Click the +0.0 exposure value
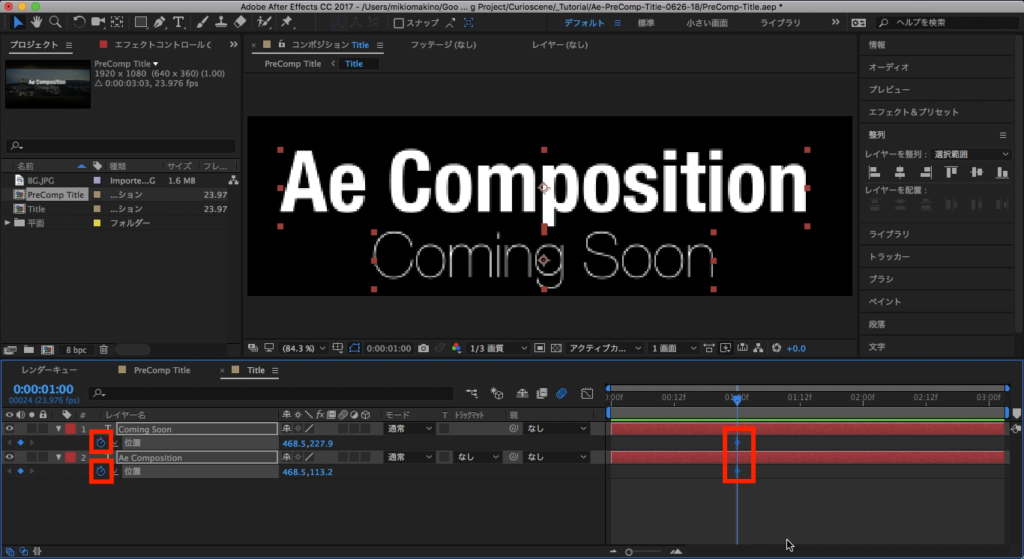The image size is (1024, 559). tap(795, 348)
